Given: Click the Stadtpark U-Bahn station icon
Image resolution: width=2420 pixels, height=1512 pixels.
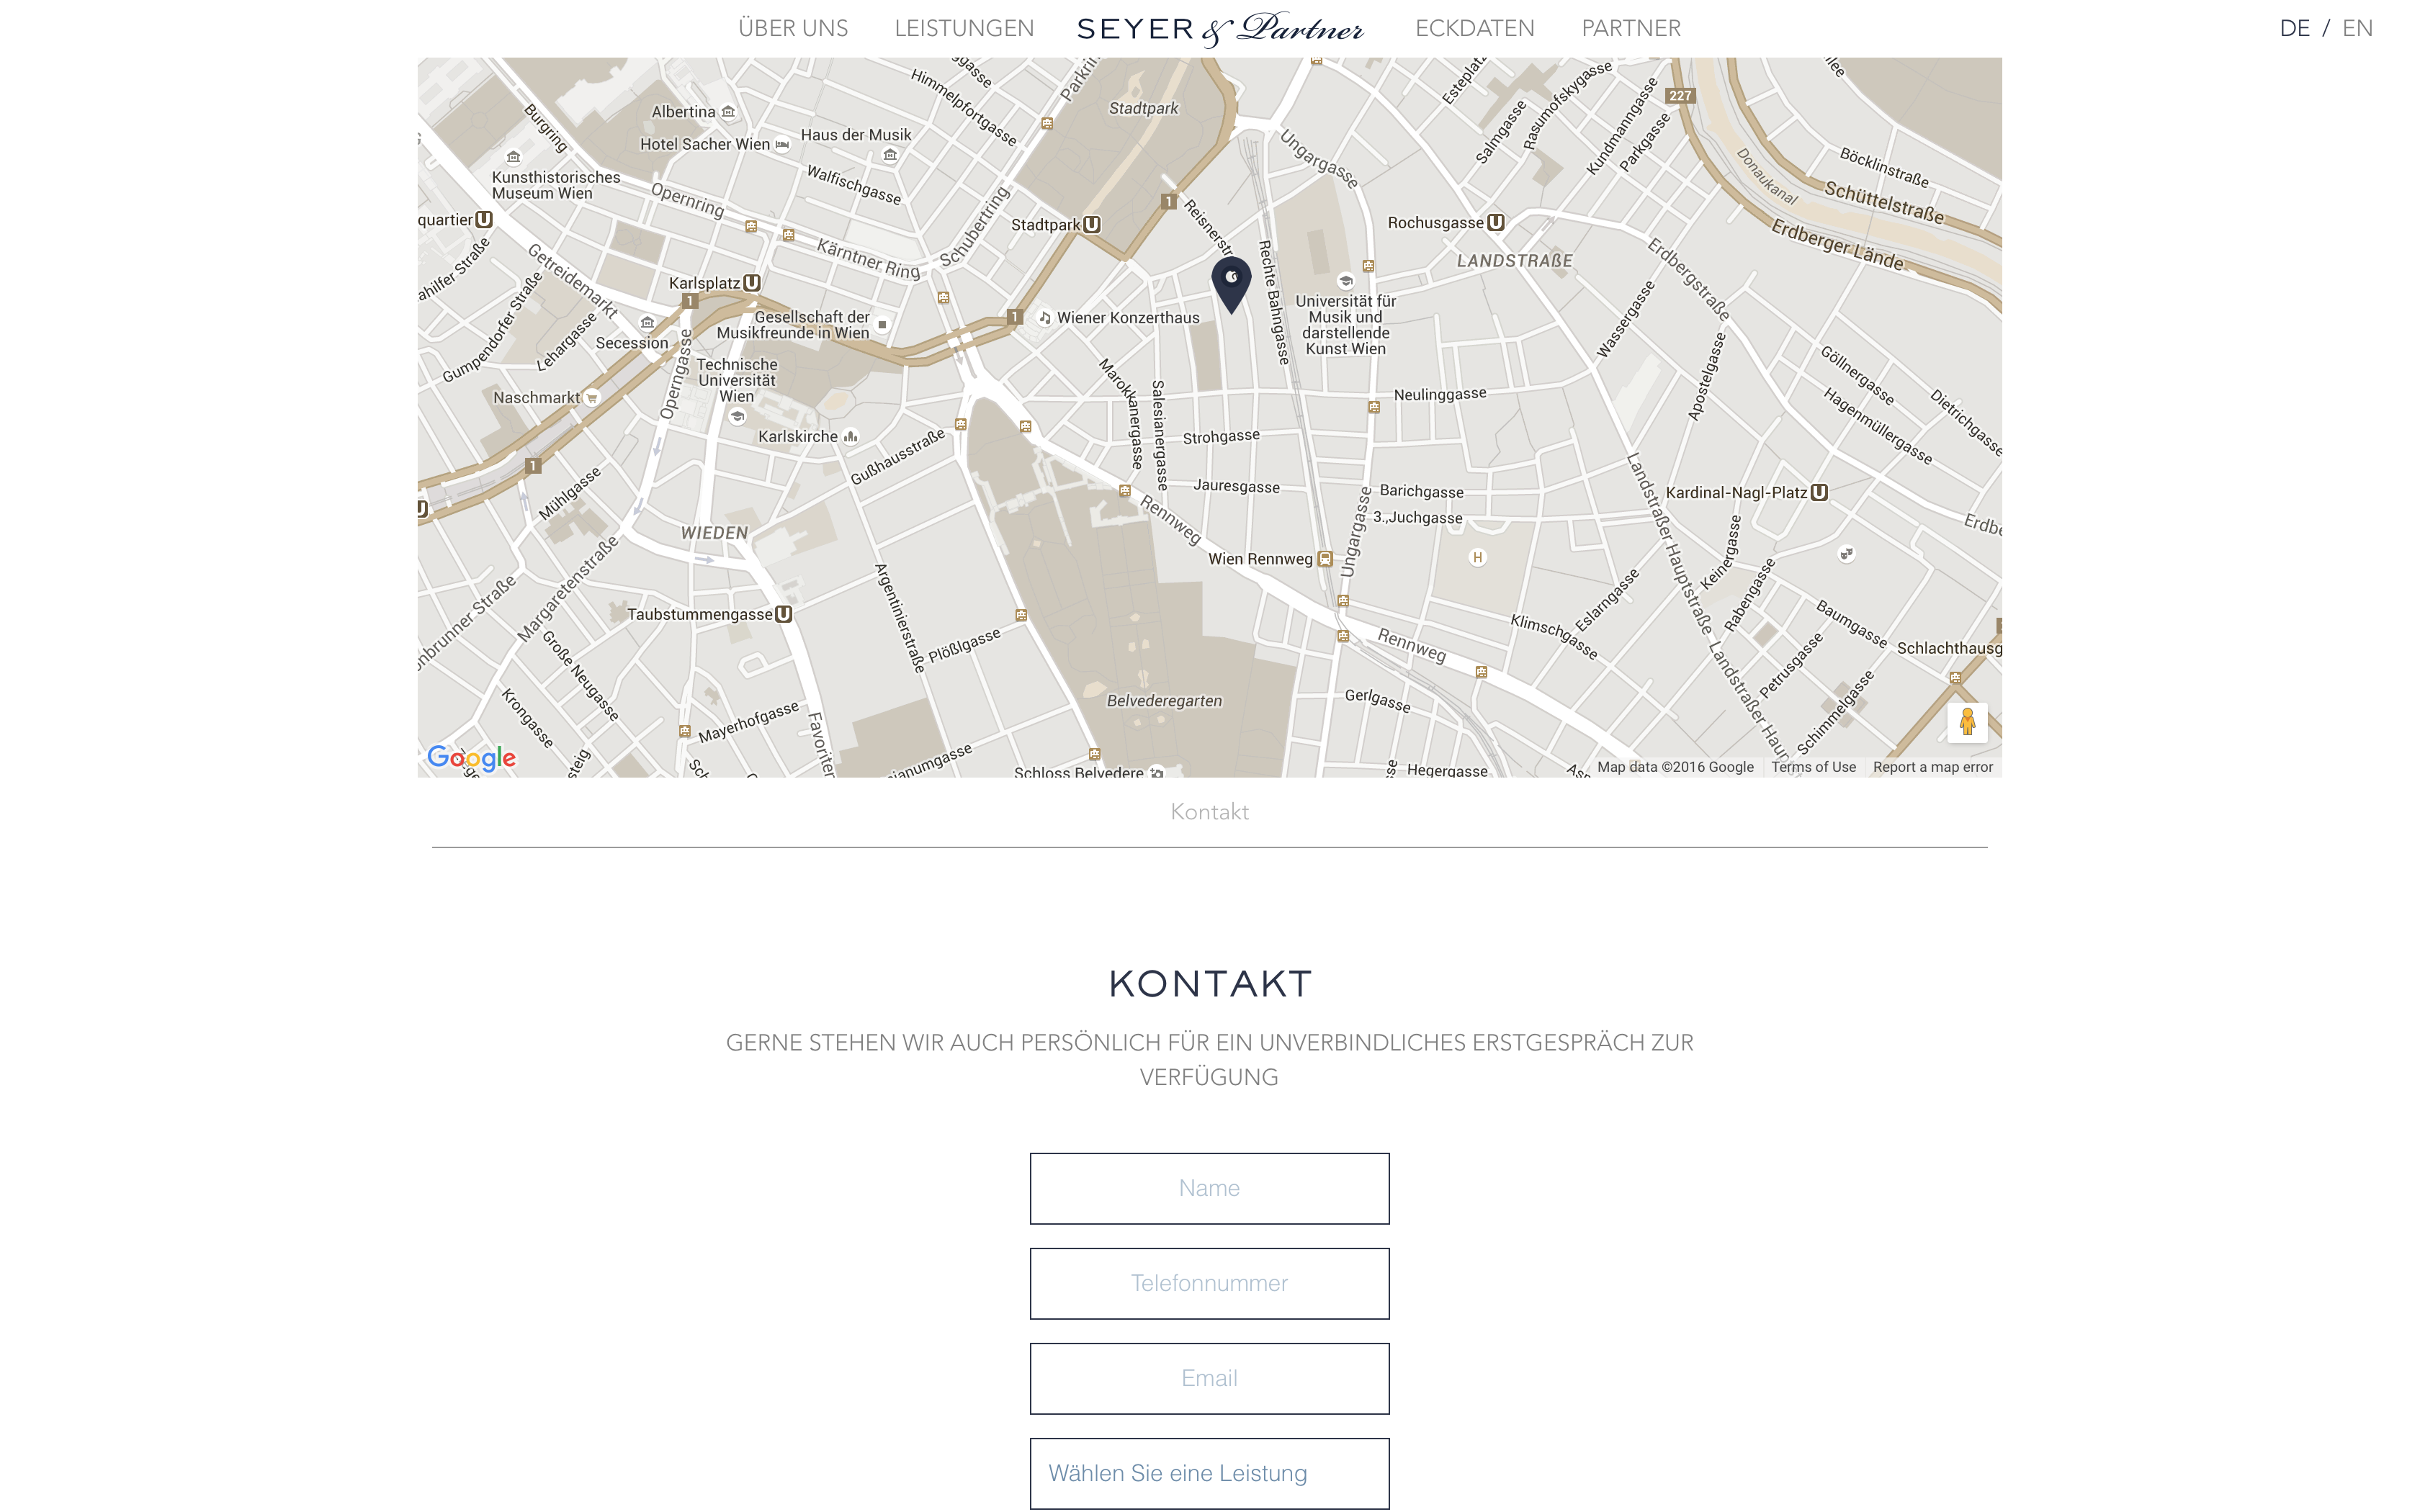Looking at the screenshot, I should [x=1092, y=225].
